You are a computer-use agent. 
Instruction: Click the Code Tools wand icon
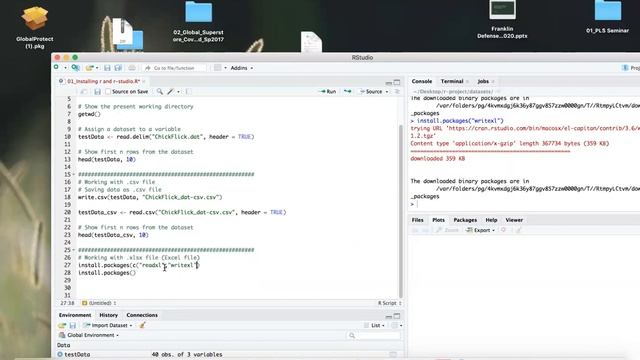pos(171,91)
